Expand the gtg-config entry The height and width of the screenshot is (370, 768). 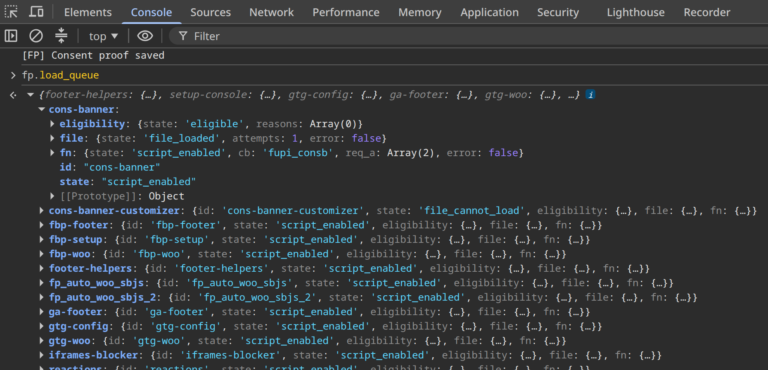[x=42, y=326]
